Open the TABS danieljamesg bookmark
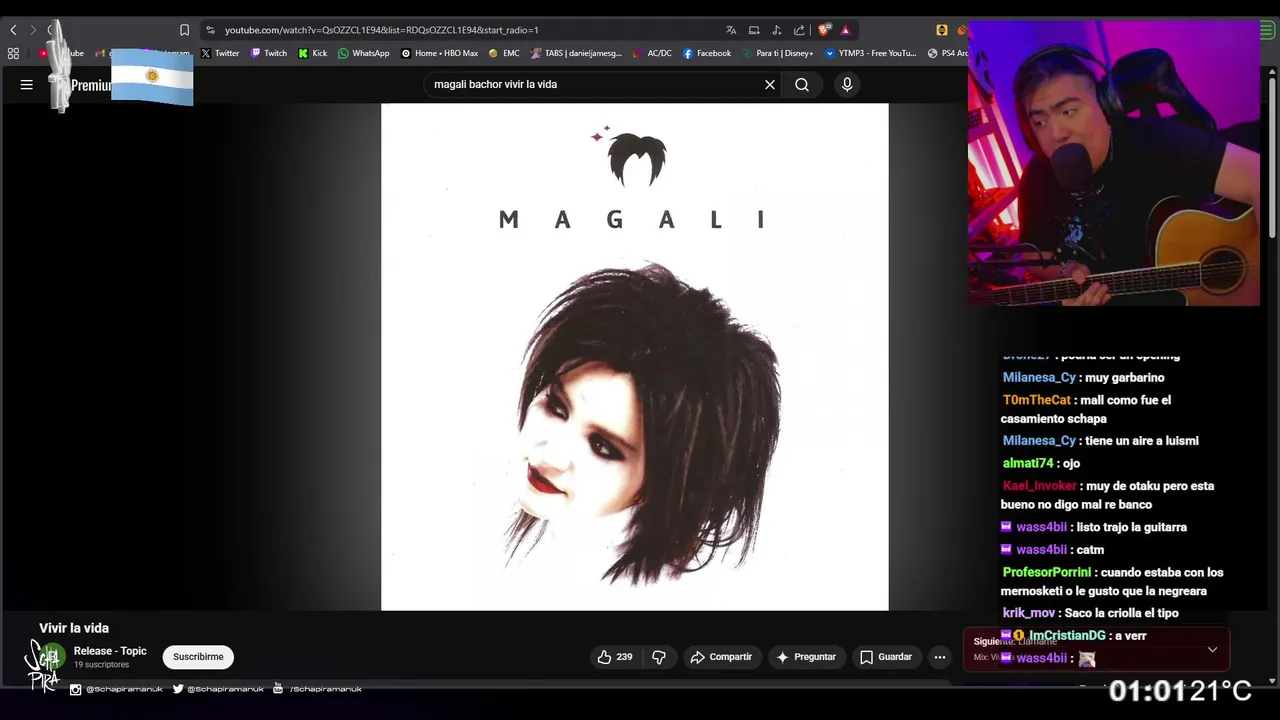Viewport: 1280px width, 720px height. tap(577, 53)
